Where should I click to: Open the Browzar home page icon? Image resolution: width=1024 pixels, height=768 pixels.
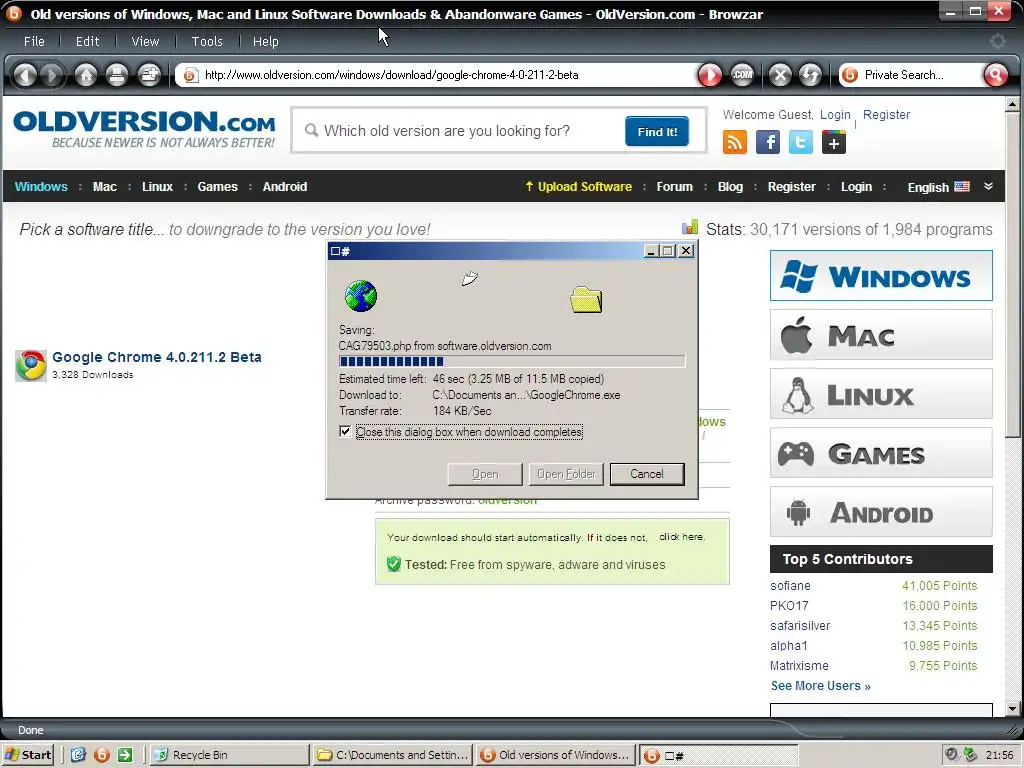(x=86, y=75)
